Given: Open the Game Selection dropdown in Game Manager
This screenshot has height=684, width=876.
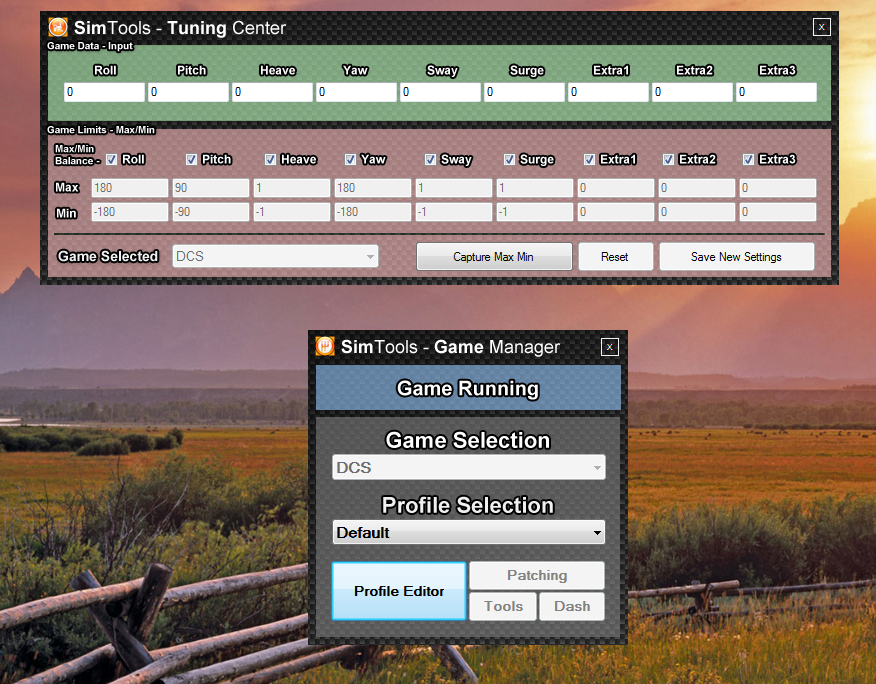Looking at the screenshot, I should click(469, 467).
